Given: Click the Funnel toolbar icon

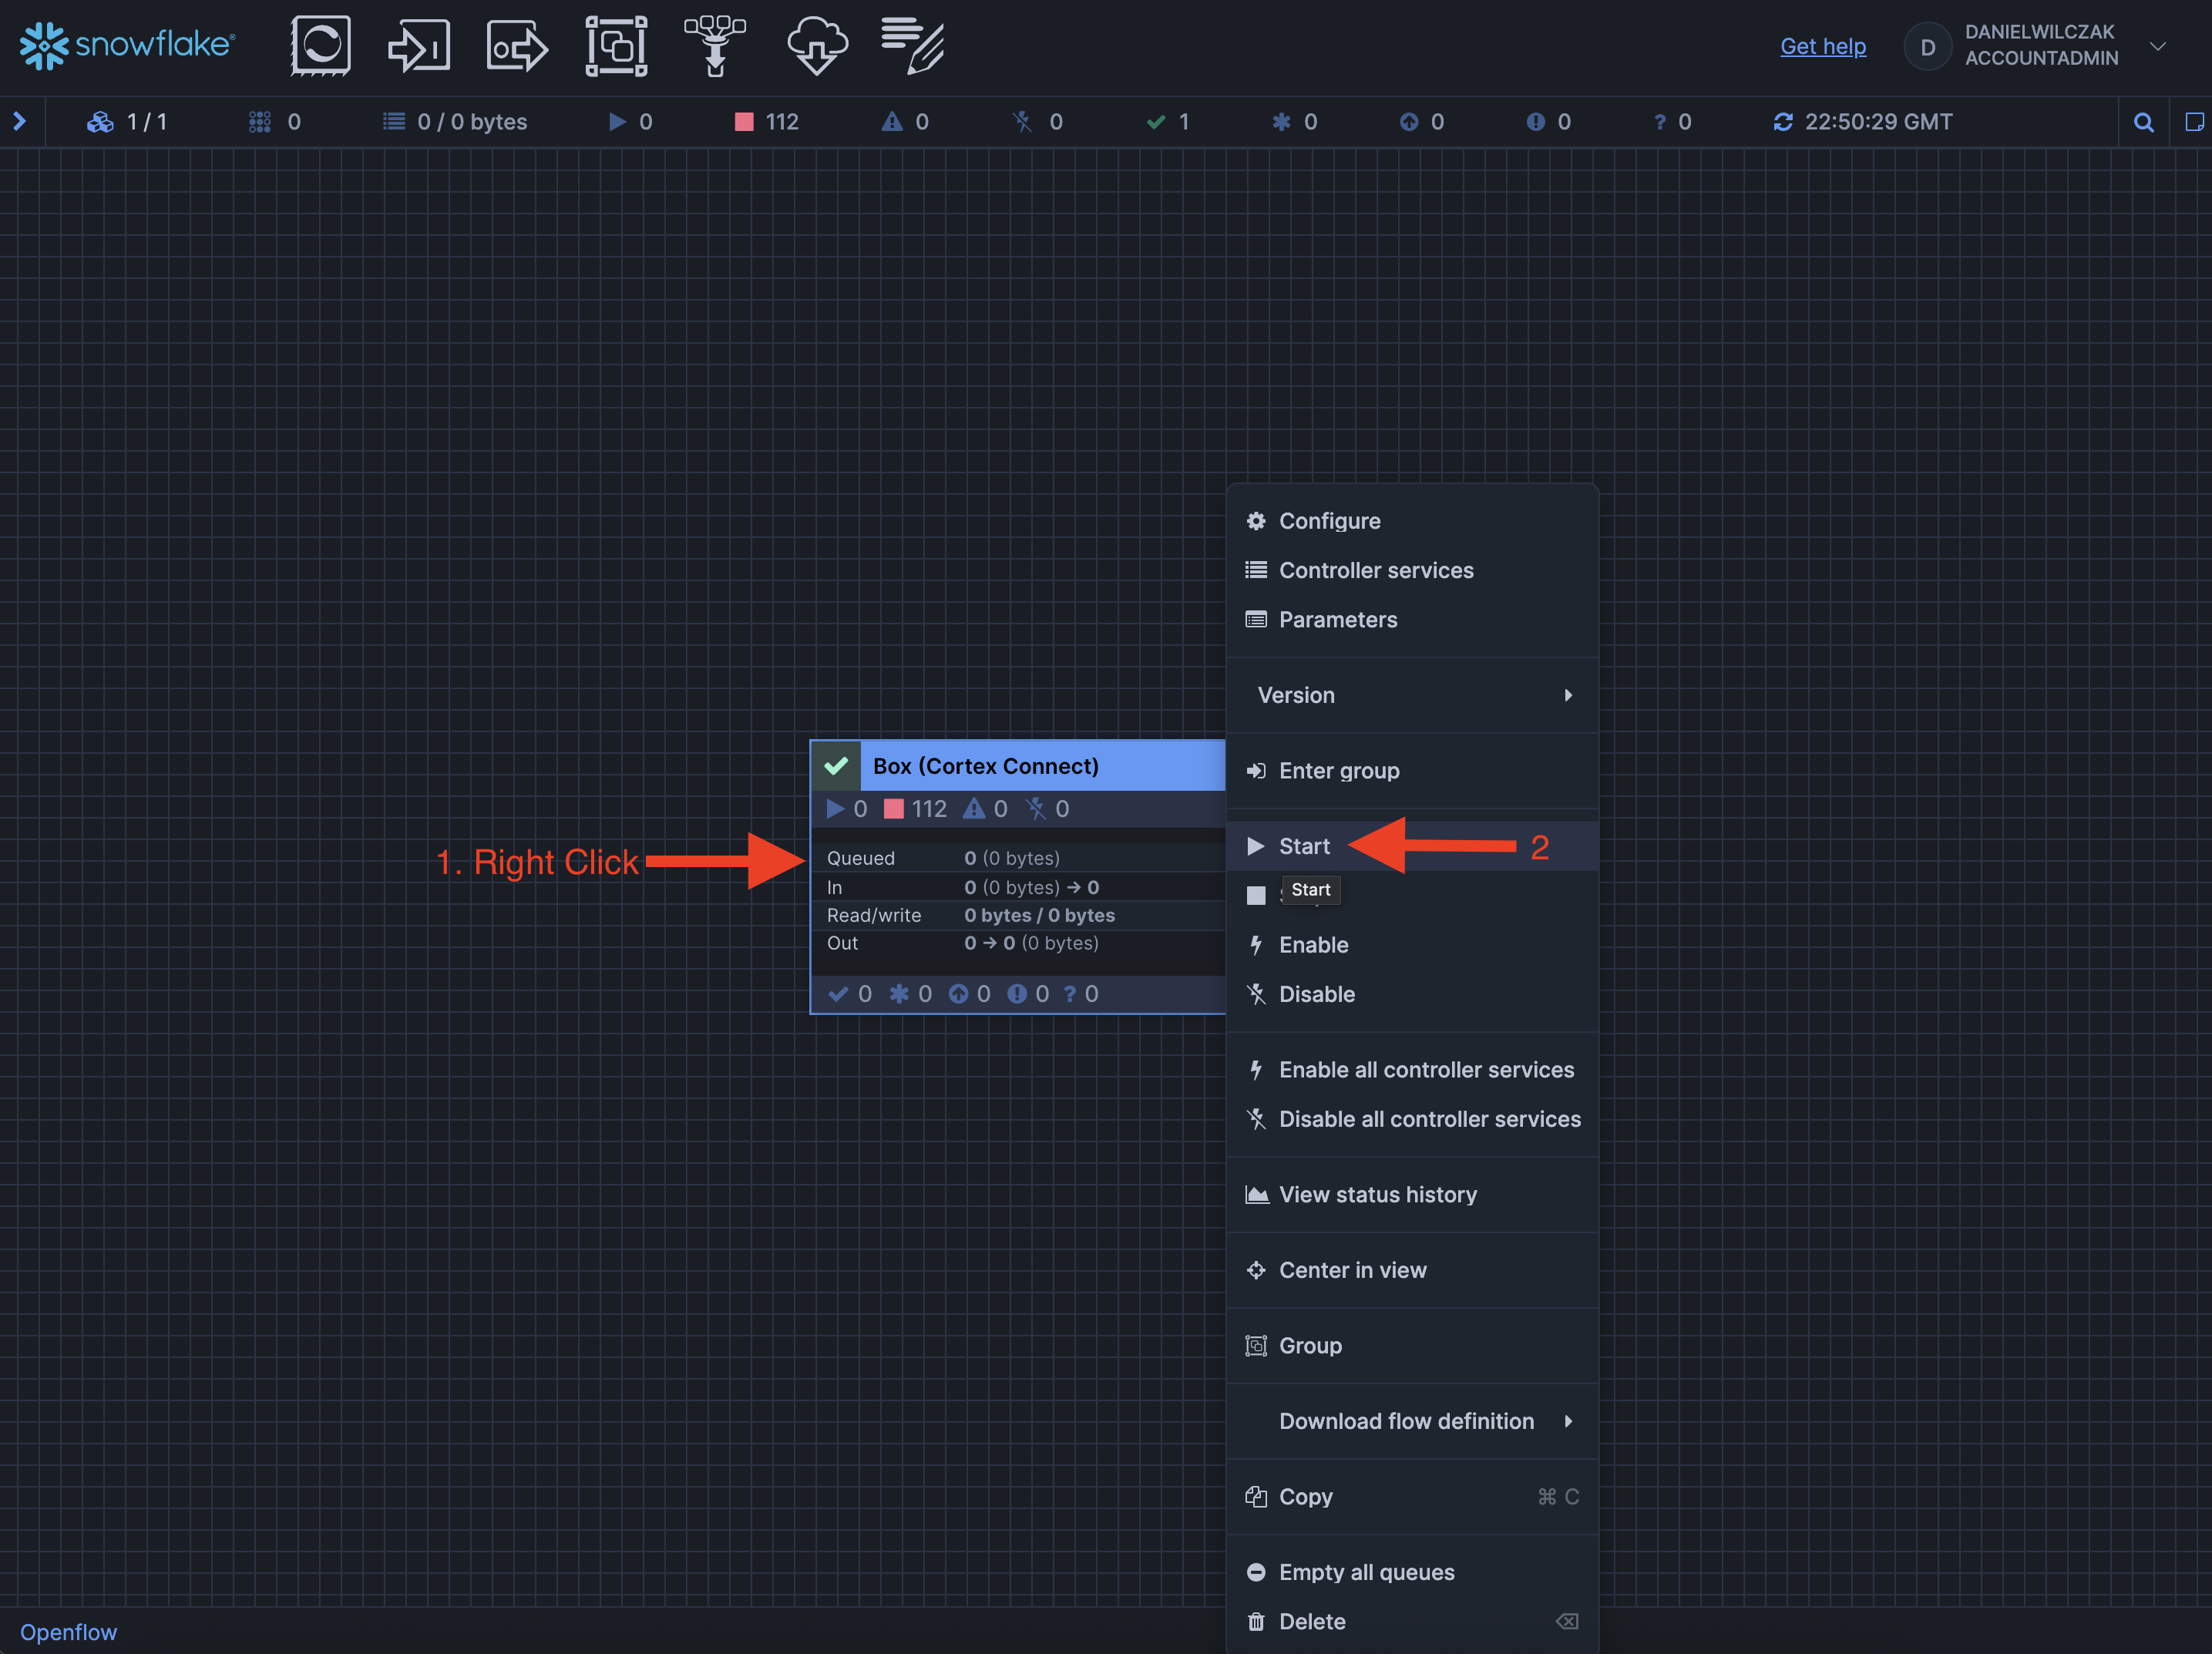Looking at the screenshot, I should [715, 46].
